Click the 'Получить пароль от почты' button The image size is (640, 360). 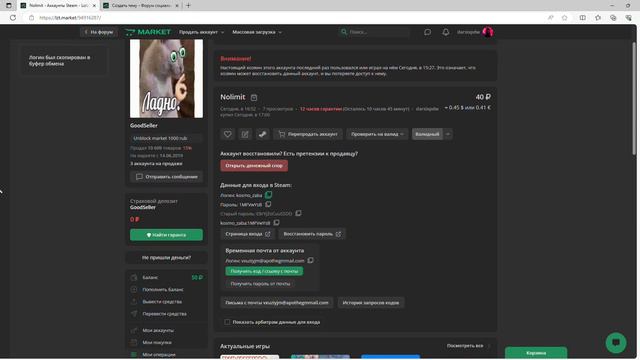pos(260,284)
